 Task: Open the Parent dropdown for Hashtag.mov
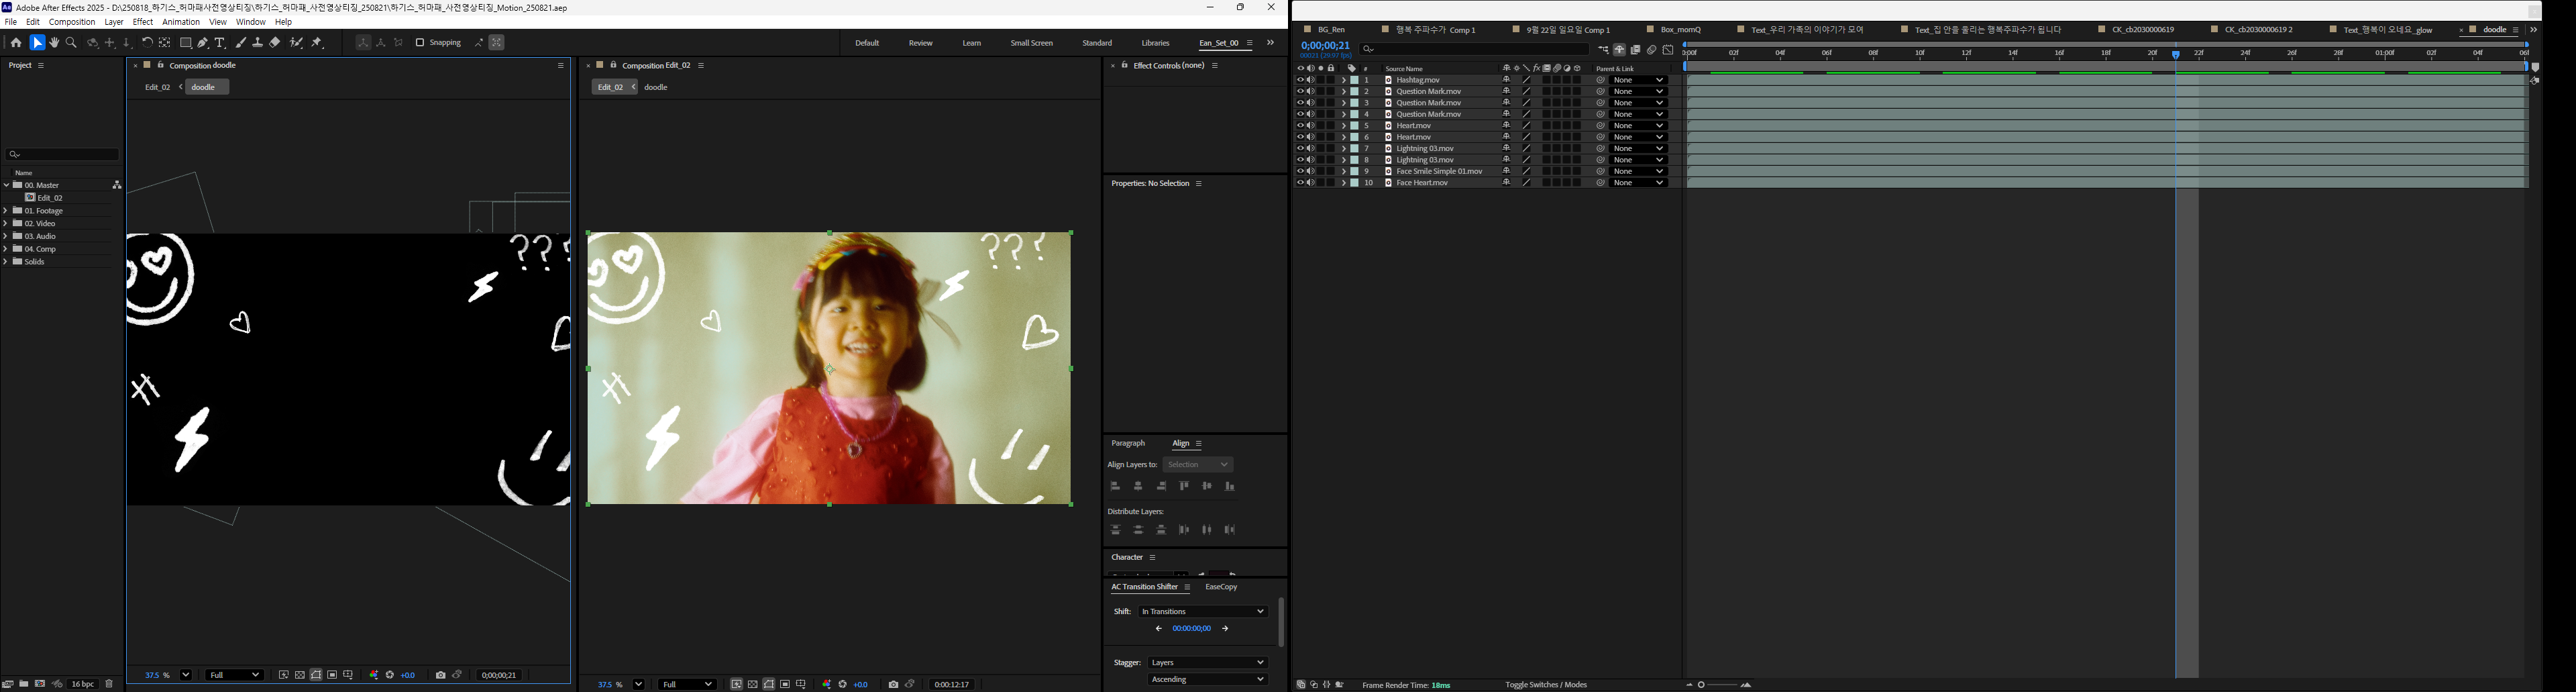(x=1638, y=80)
